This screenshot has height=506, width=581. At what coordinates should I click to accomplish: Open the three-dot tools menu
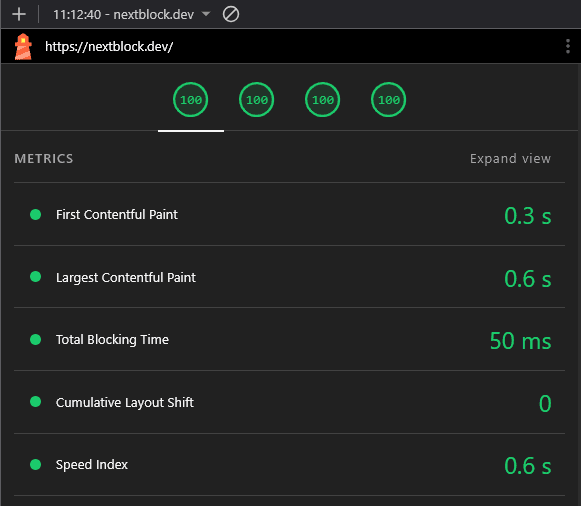point(568,46)
